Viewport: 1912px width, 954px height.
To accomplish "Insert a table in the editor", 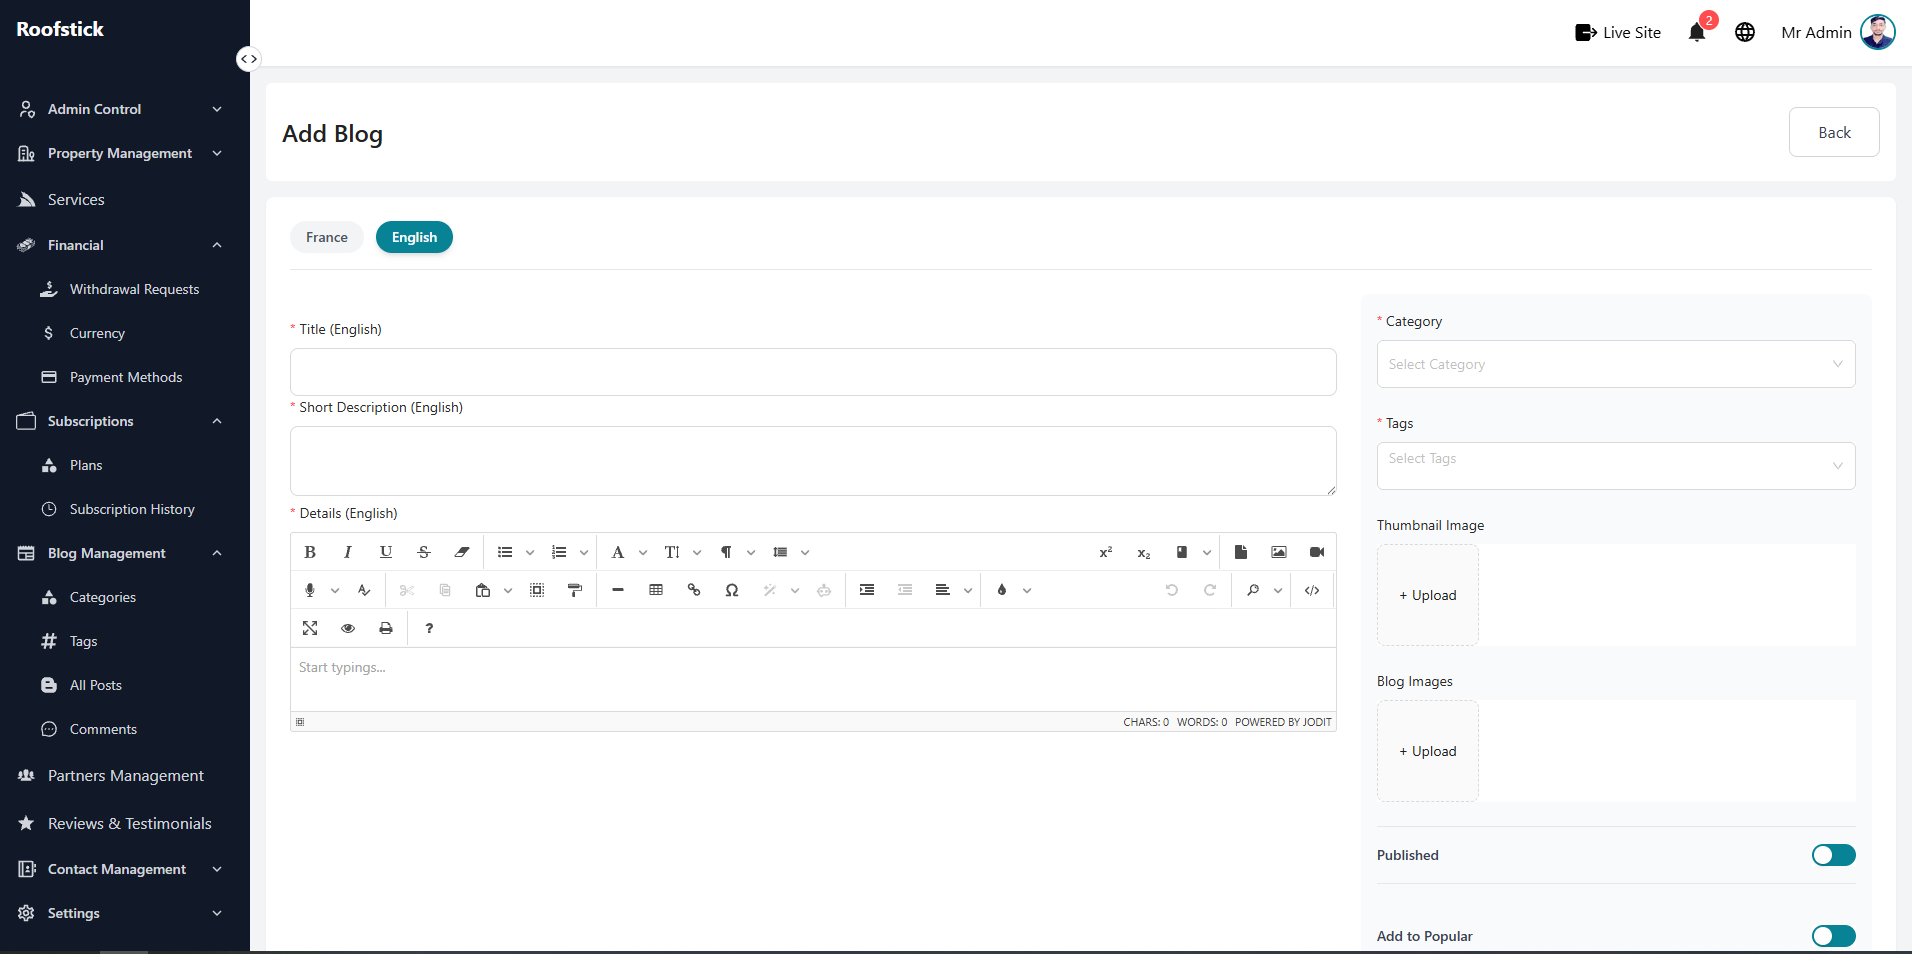I will tap(656, 590).
